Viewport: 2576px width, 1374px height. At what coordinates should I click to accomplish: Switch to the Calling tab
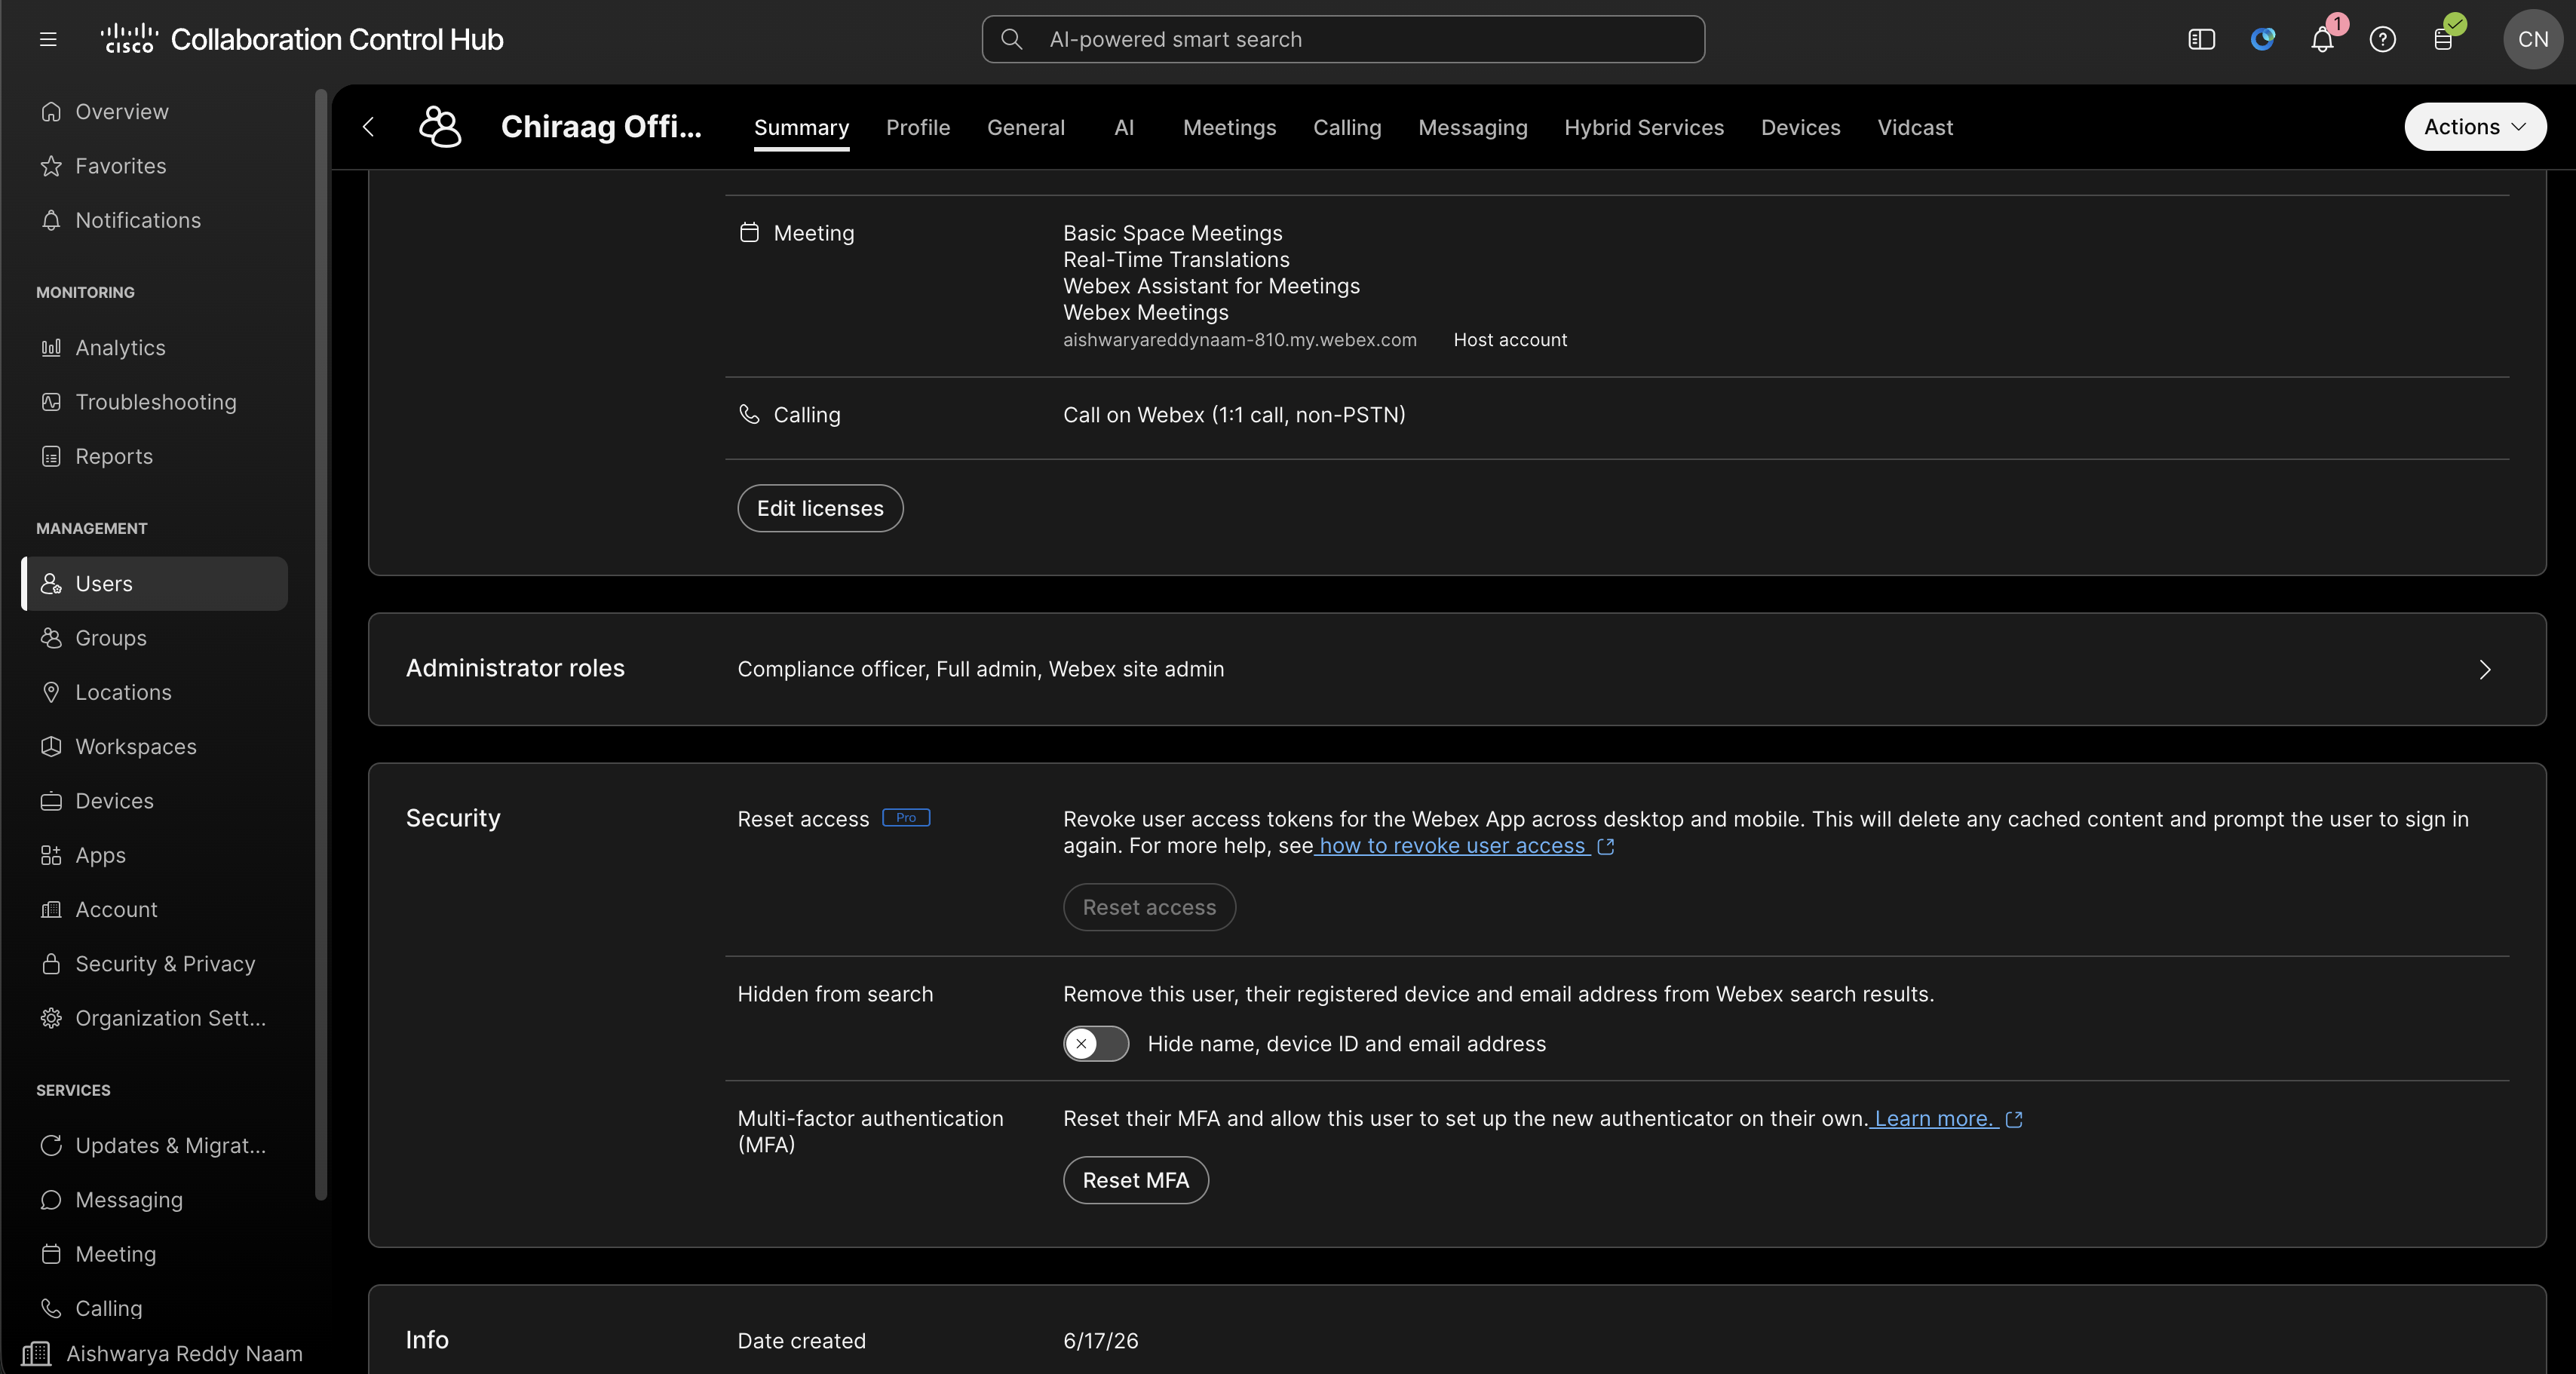coord(1347,128)
